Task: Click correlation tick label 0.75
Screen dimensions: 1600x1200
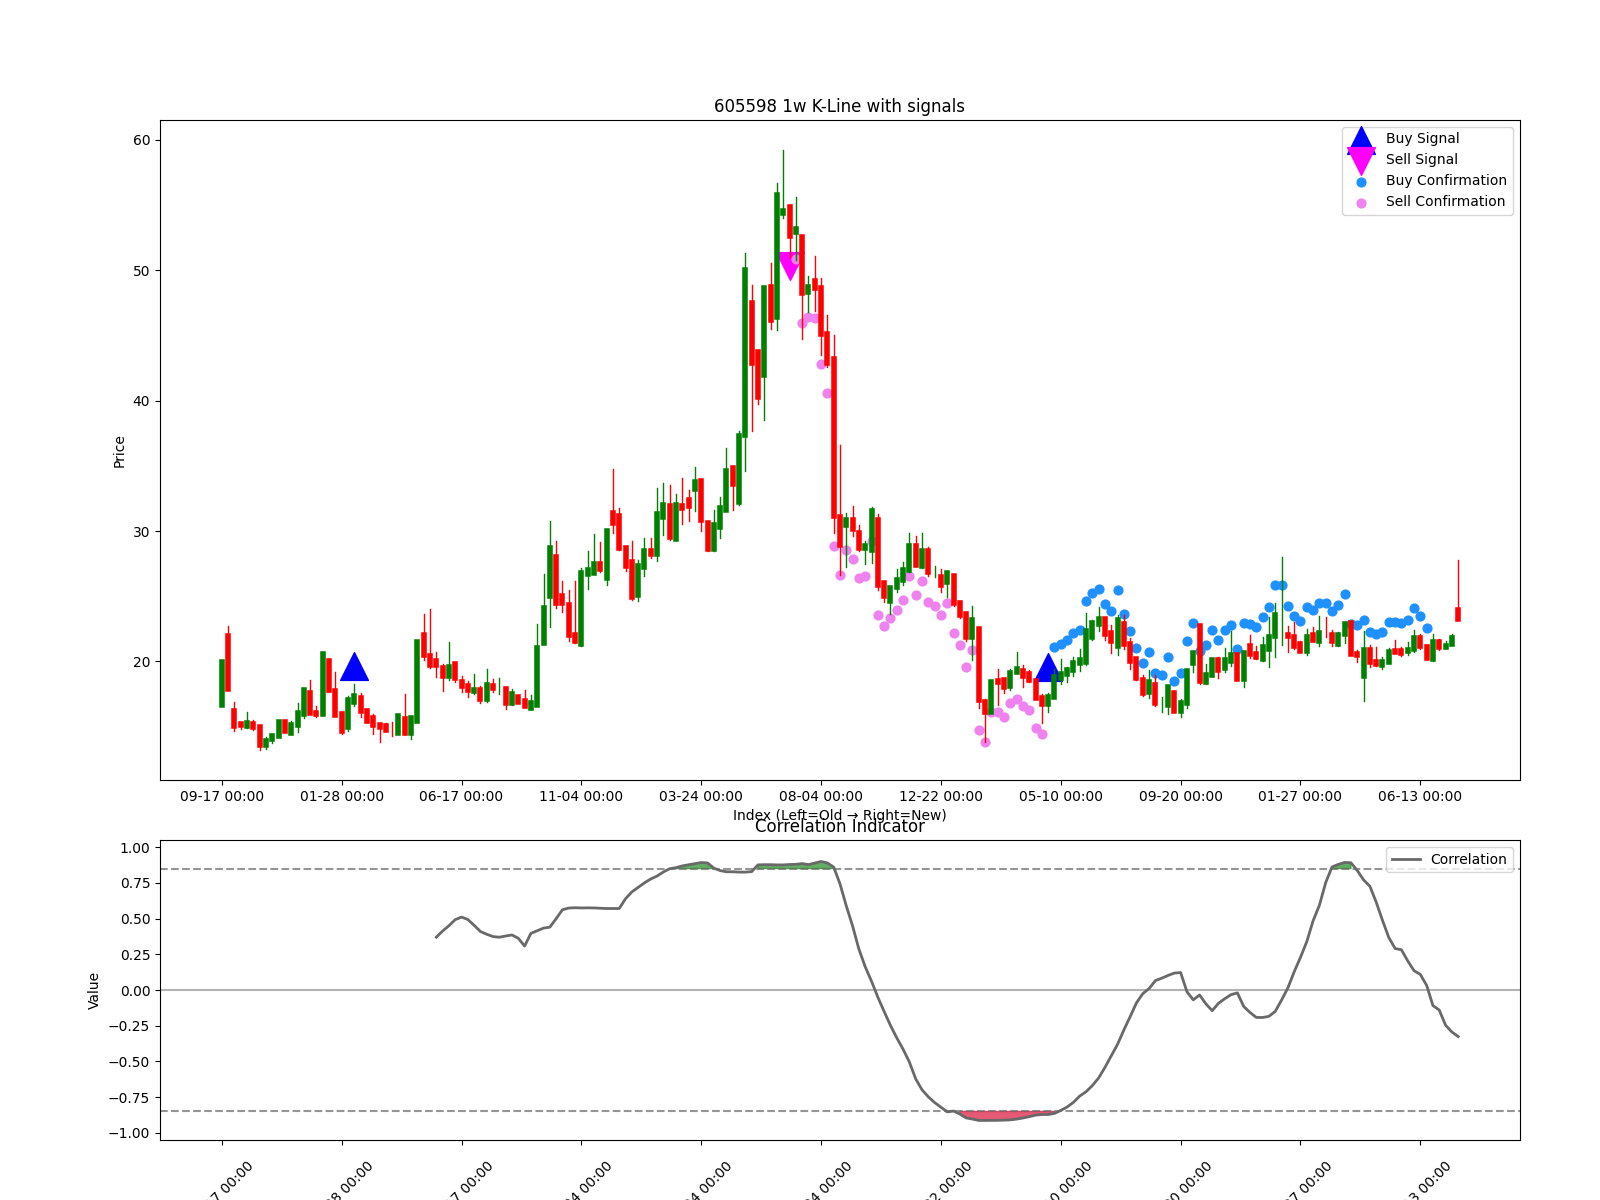Action: coord(135,884)
